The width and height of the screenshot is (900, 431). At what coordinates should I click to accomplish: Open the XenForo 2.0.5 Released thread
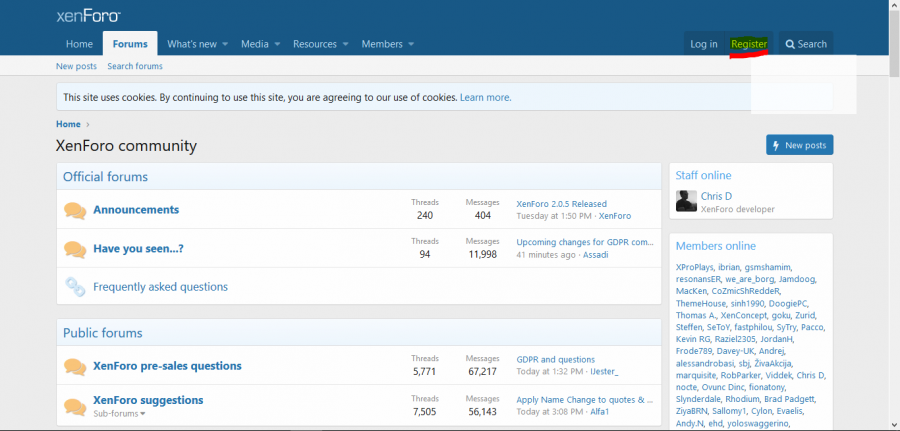[561, 204]
